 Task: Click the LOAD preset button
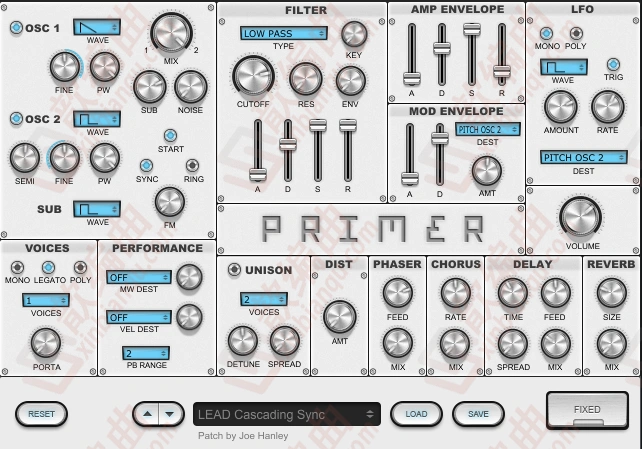pos(416,414)
